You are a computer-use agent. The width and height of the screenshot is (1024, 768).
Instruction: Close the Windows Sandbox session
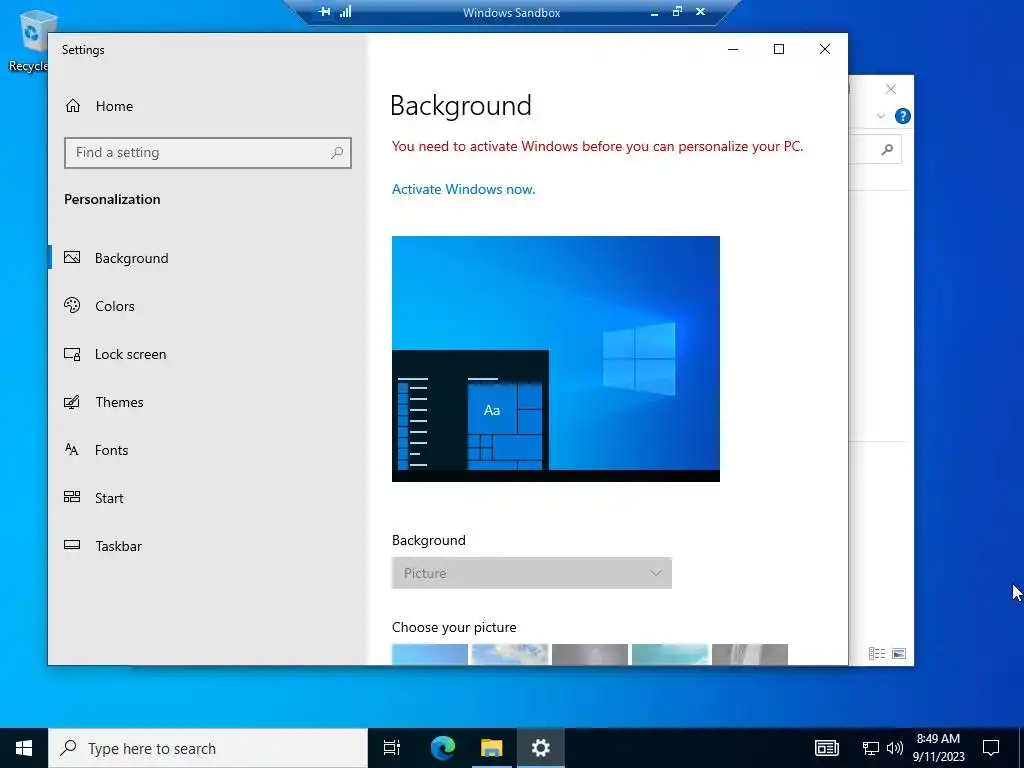click(x=701, y=12)
